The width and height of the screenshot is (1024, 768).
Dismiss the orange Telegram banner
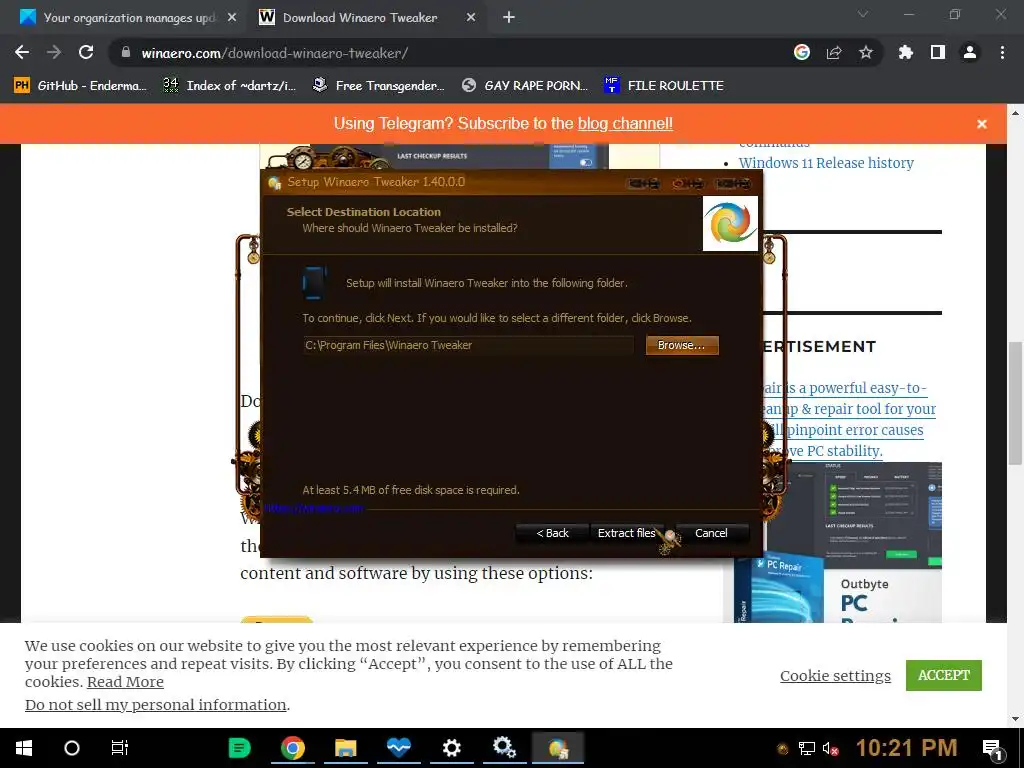click(x=982, y=124)
